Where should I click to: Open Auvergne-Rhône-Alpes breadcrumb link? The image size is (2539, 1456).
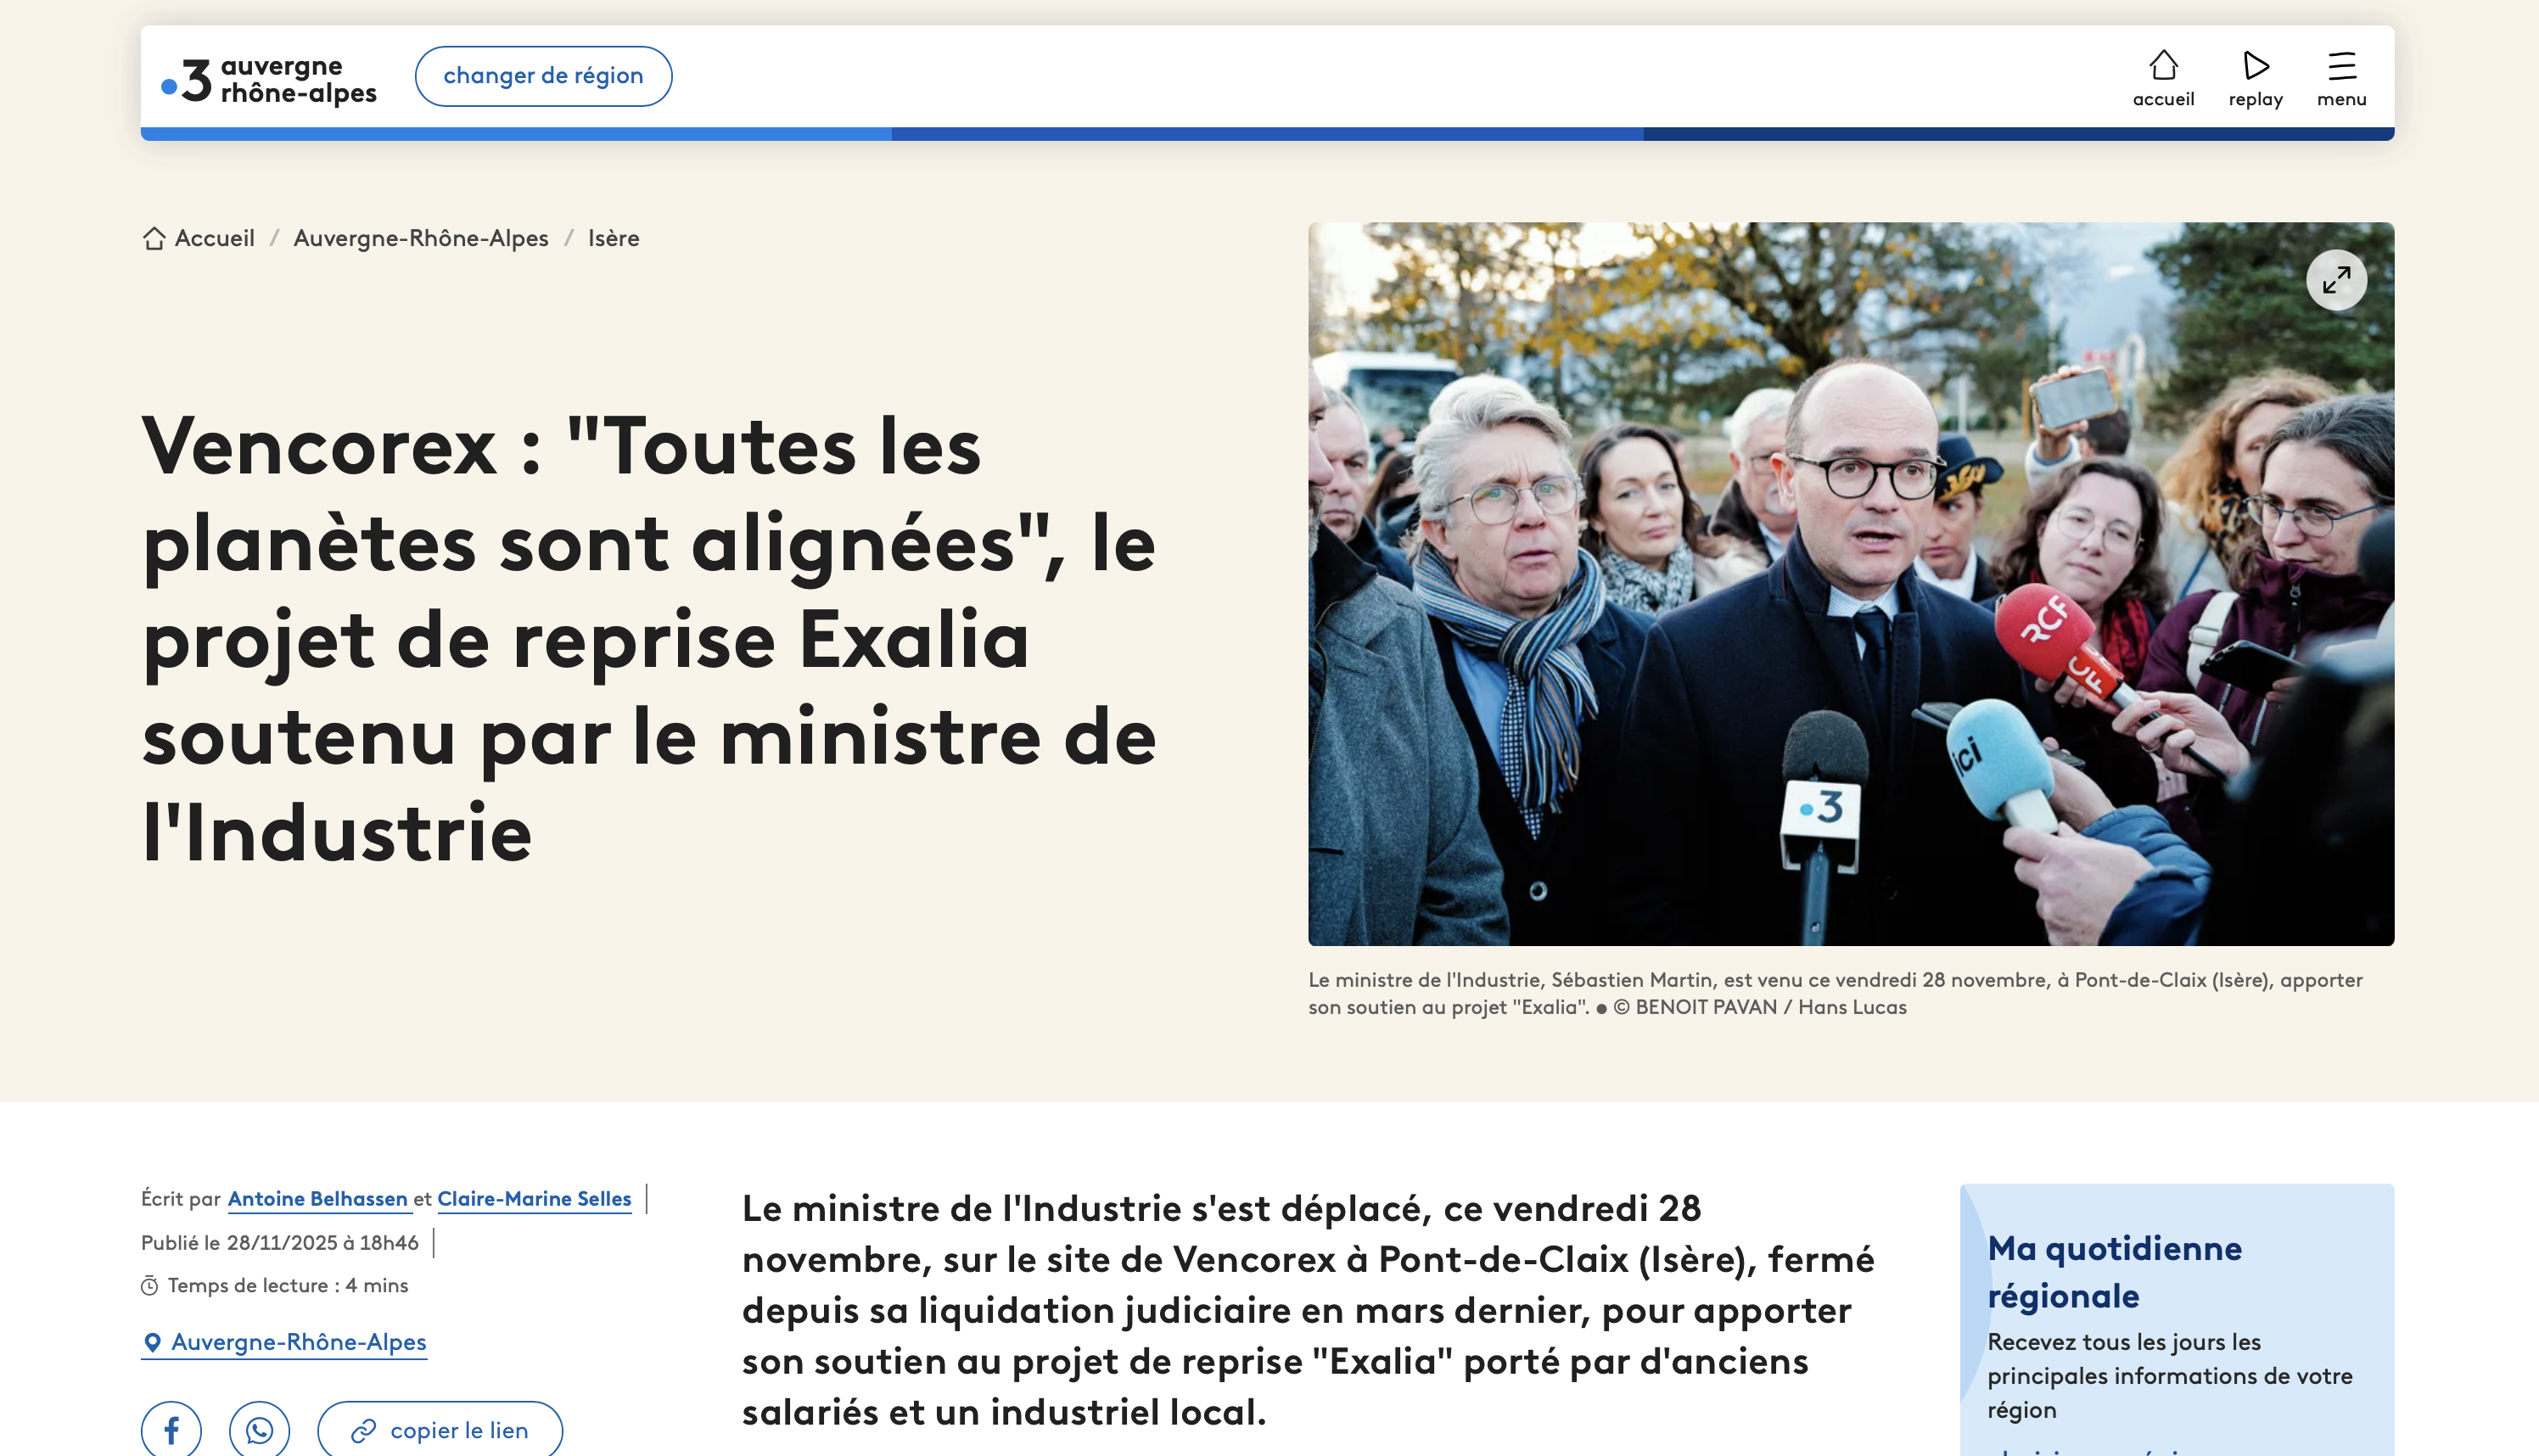[421, 238]
